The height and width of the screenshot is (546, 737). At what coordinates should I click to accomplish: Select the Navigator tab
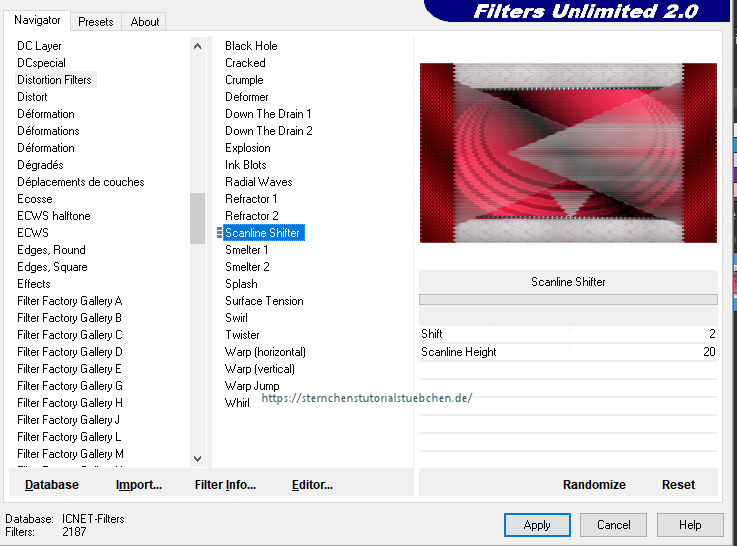tap(38, 20)
